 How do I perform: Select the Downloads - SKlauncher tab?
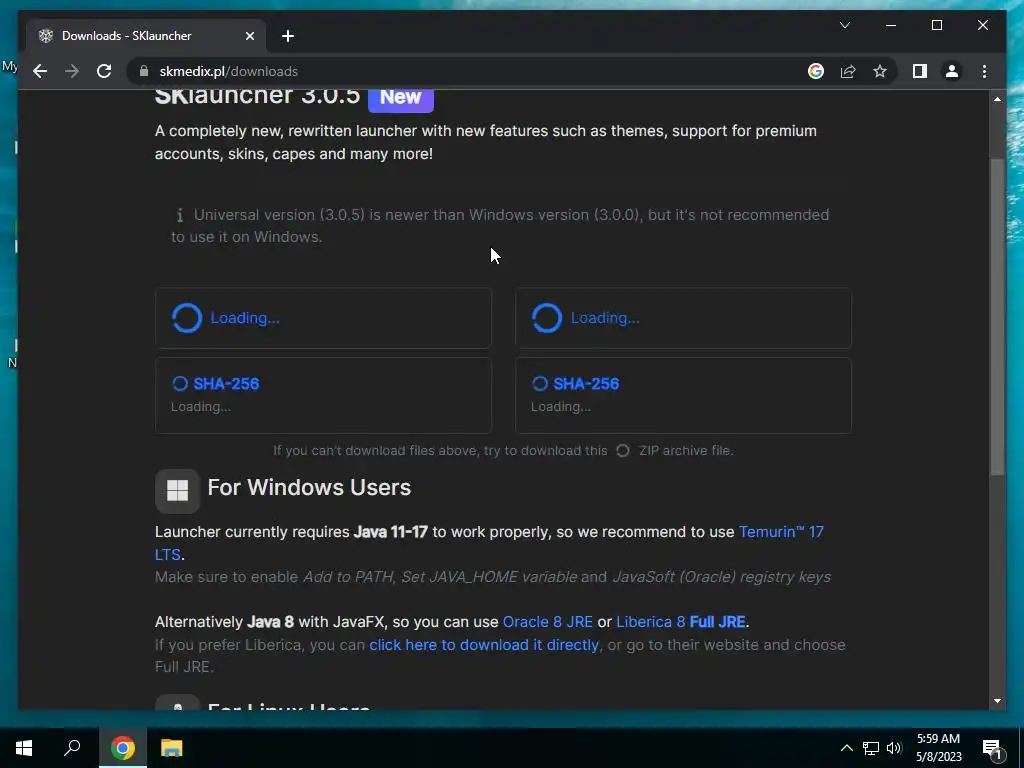coord(146,36)
